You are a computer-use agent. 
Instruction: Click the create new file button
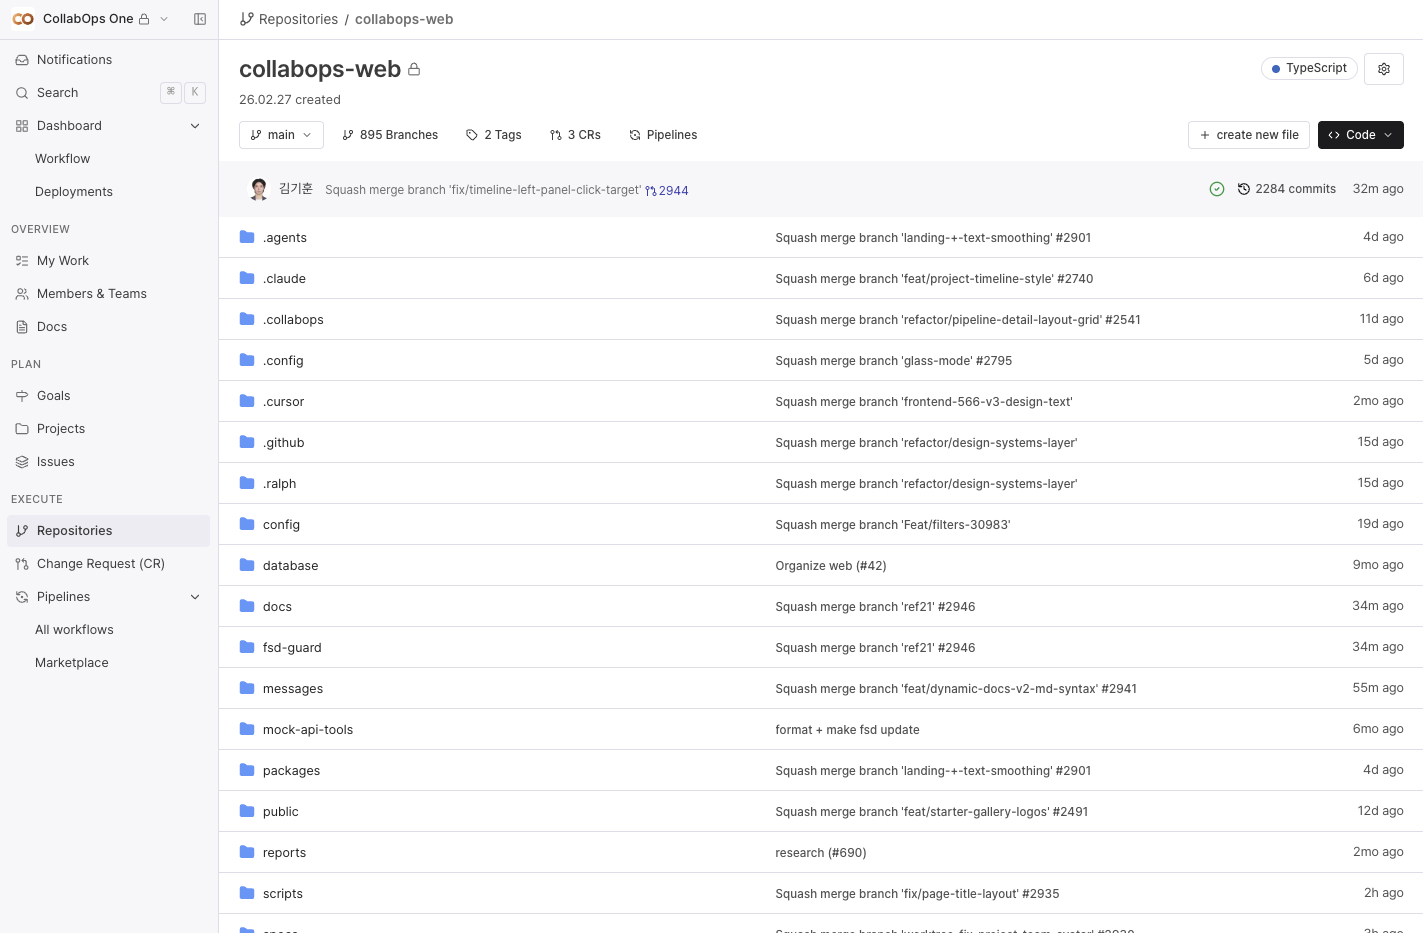click(1249, 135)
